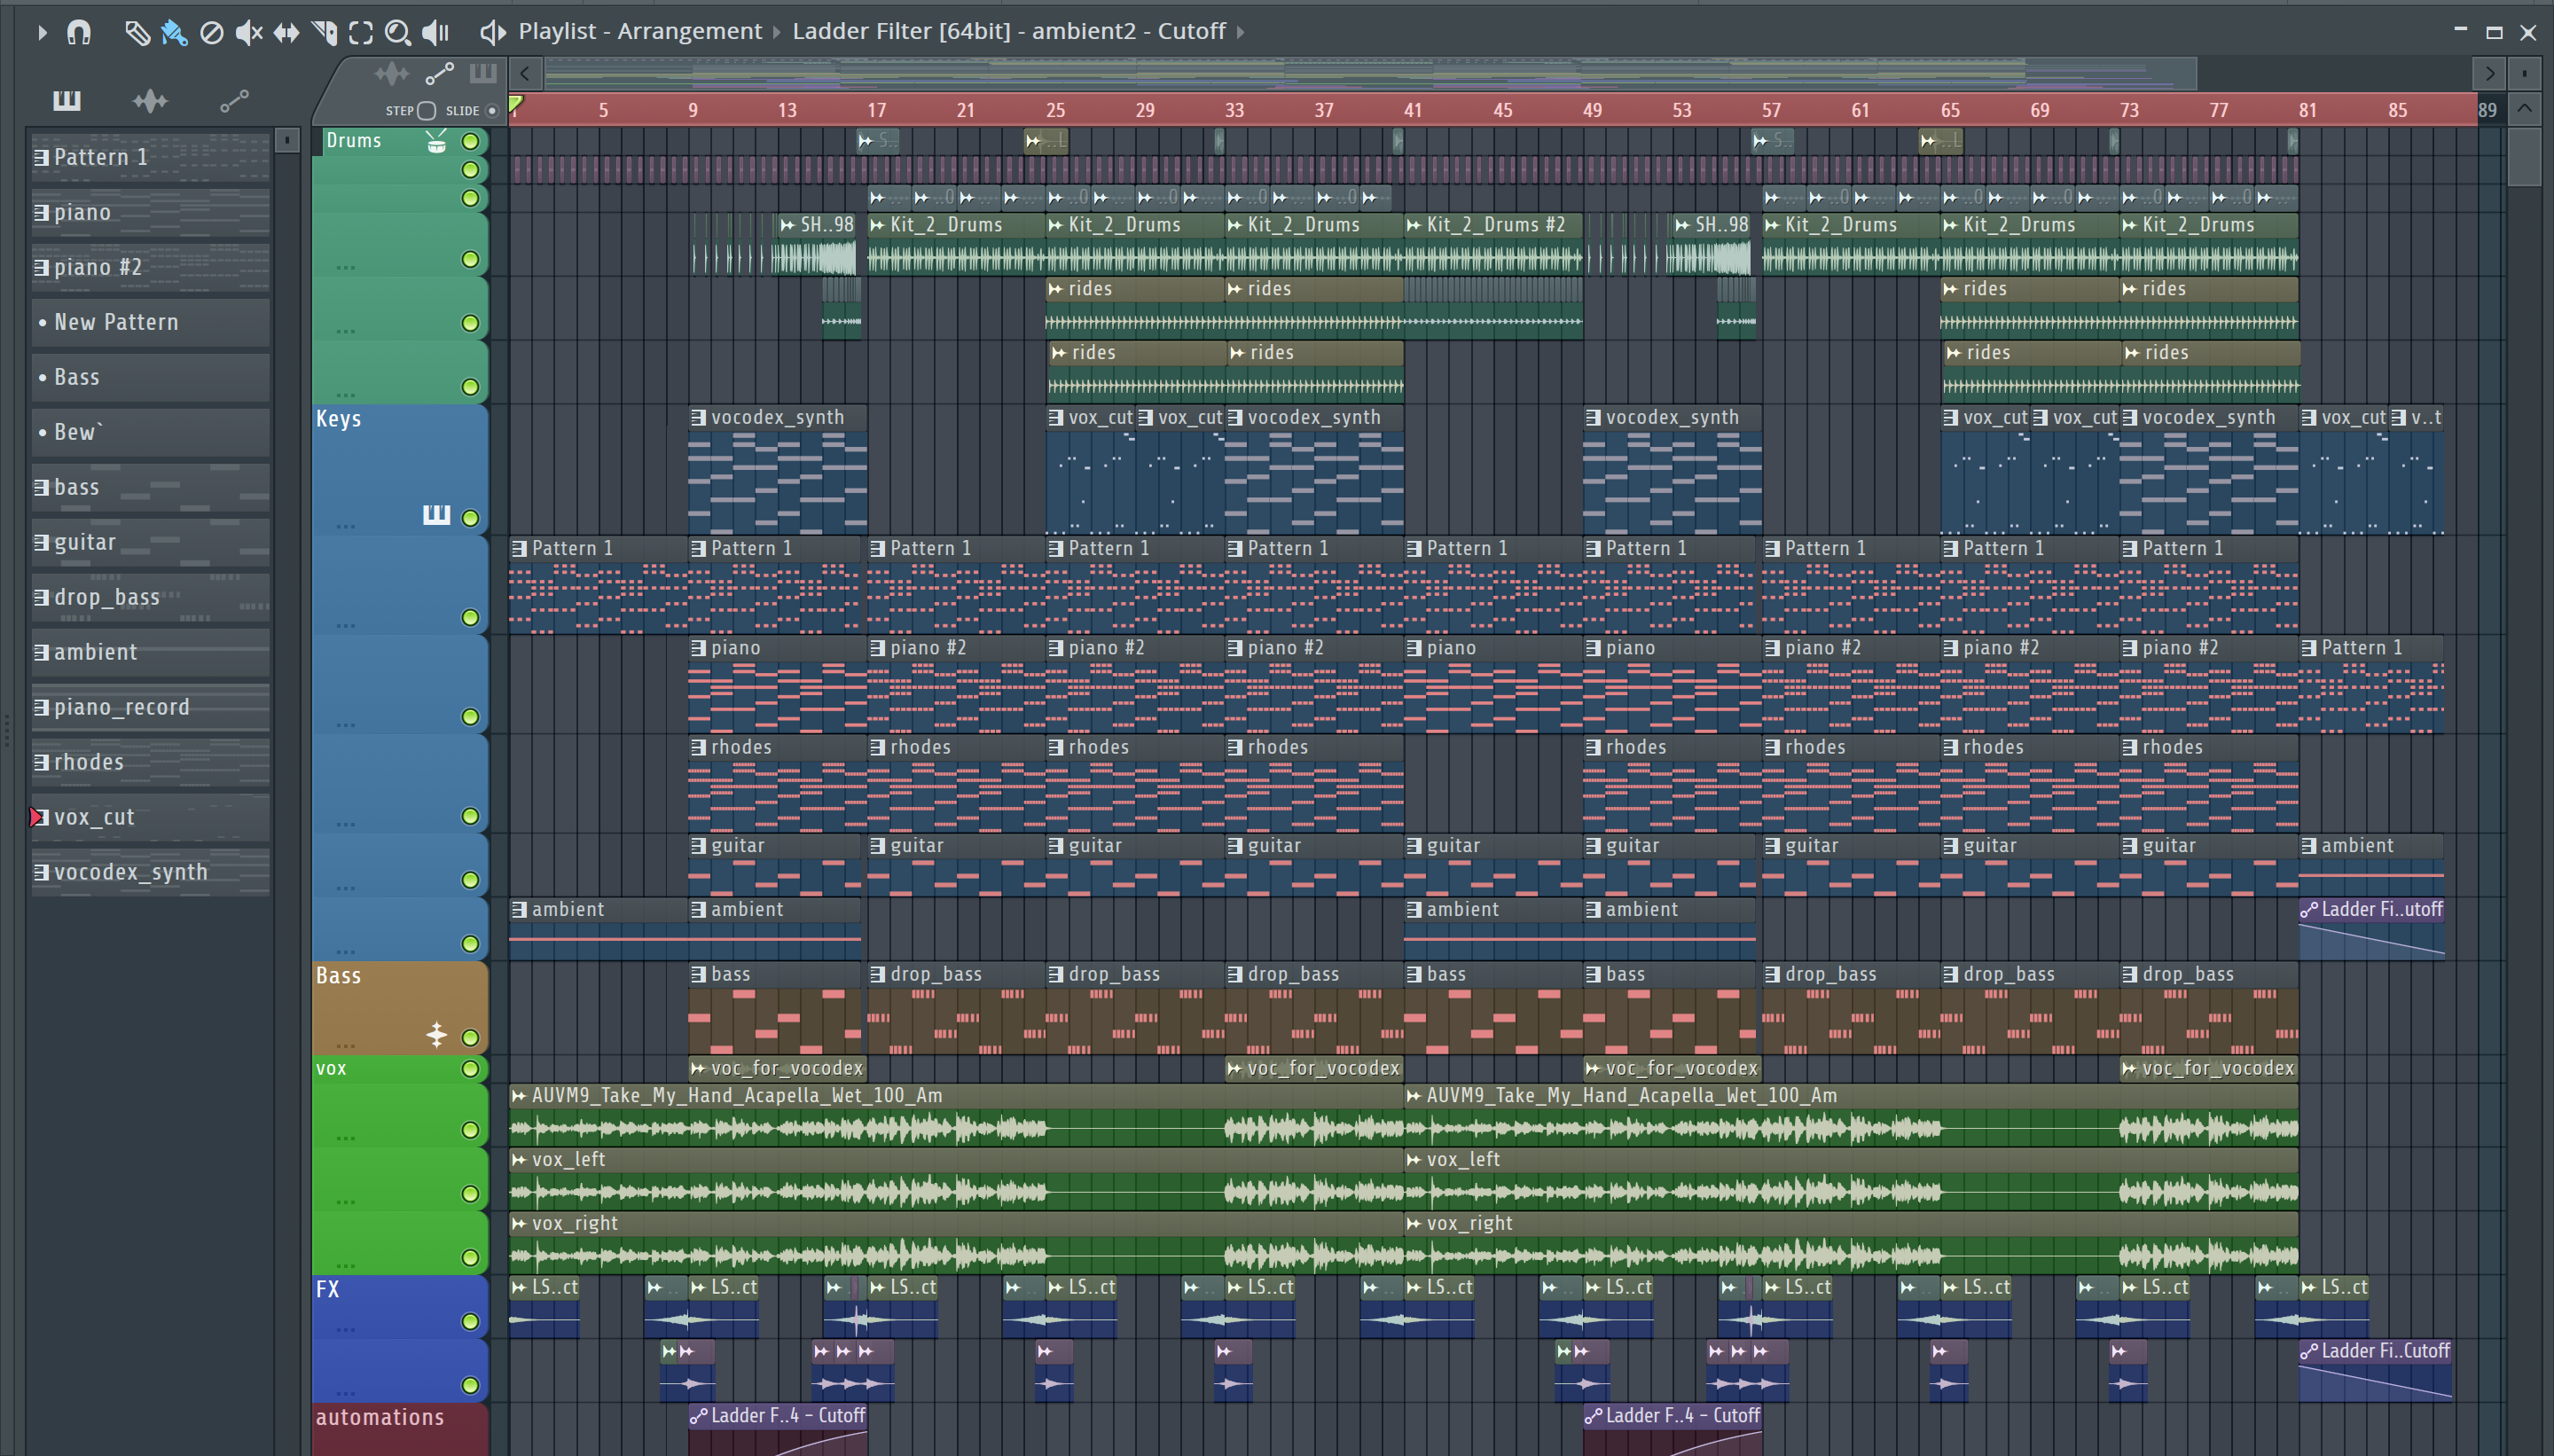Toggle the magnet snap icon
Image resolution: width=2554 pixels, height=1456 pixels.
[79, 32]
